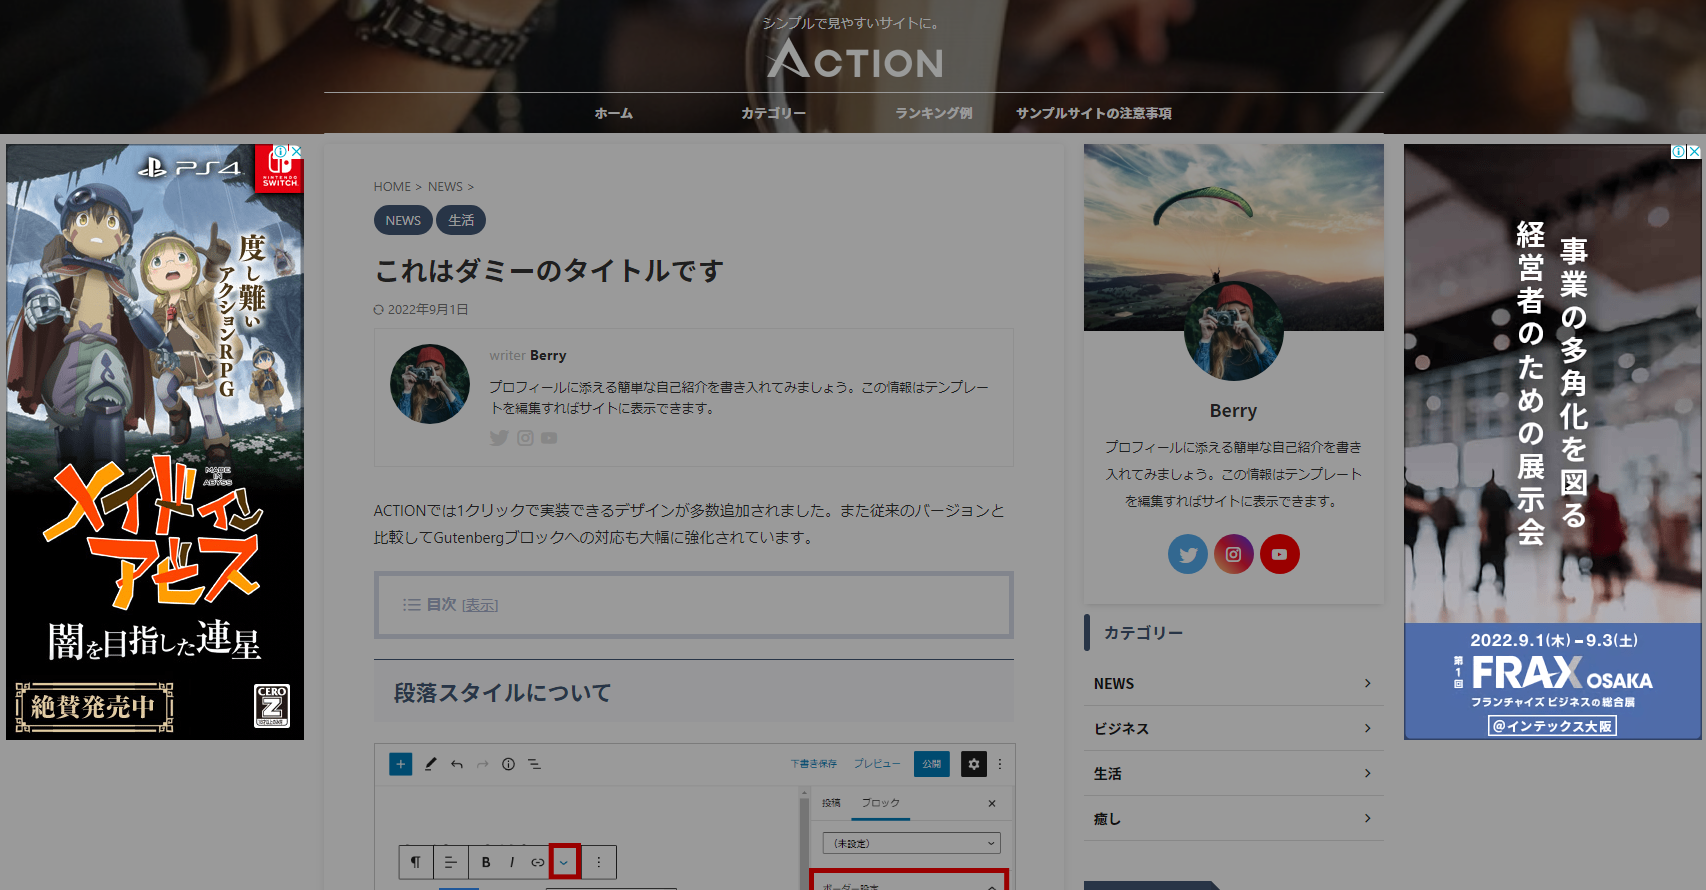Open the ホーム navigation menu item
The width and height of the screenshot is (1706, 890).
tap(614, 113)
